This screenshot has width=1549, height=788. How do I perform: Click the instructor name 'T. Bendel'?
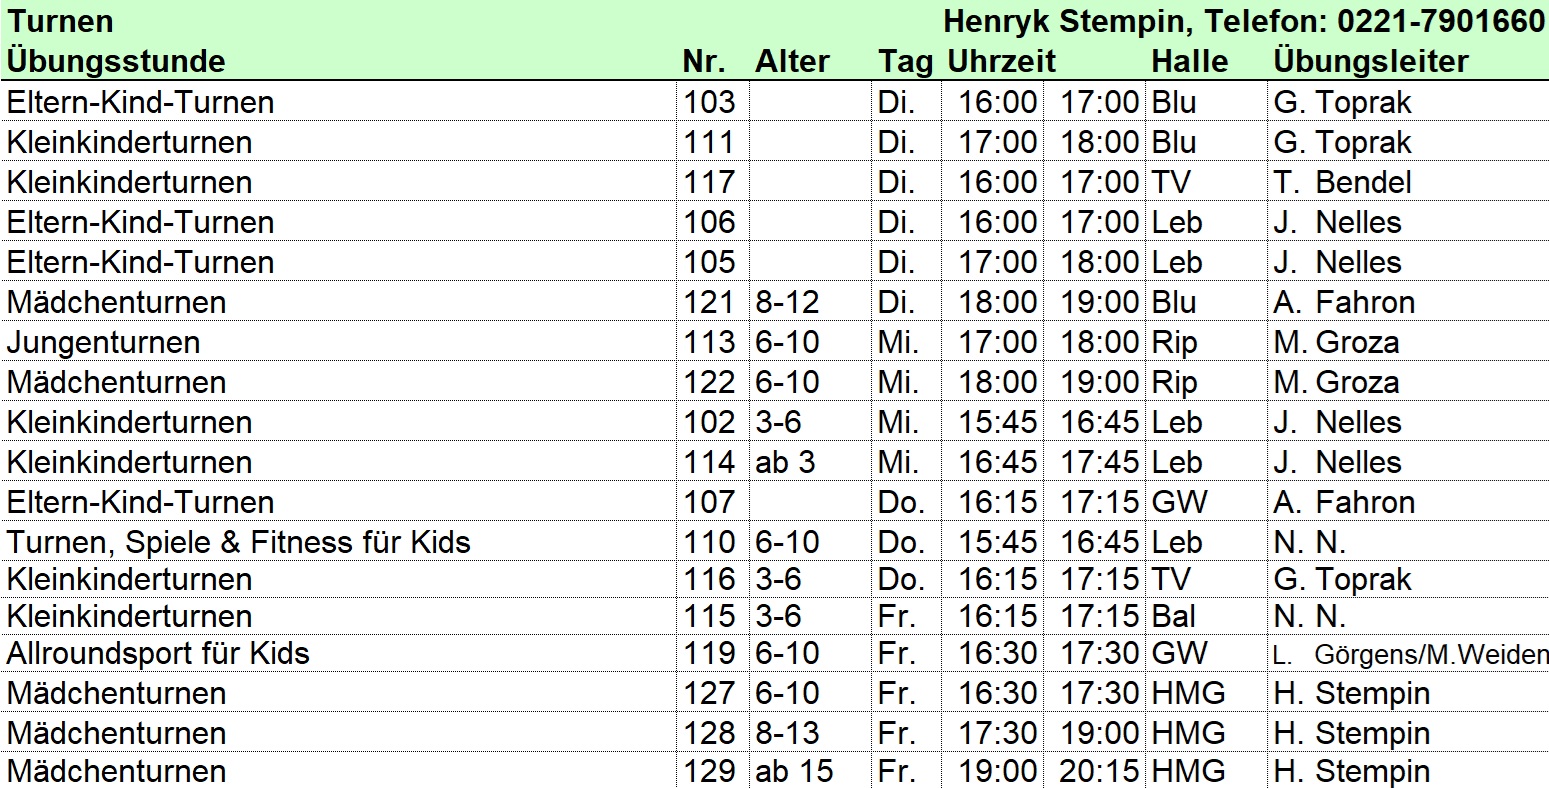point(1342,182)
